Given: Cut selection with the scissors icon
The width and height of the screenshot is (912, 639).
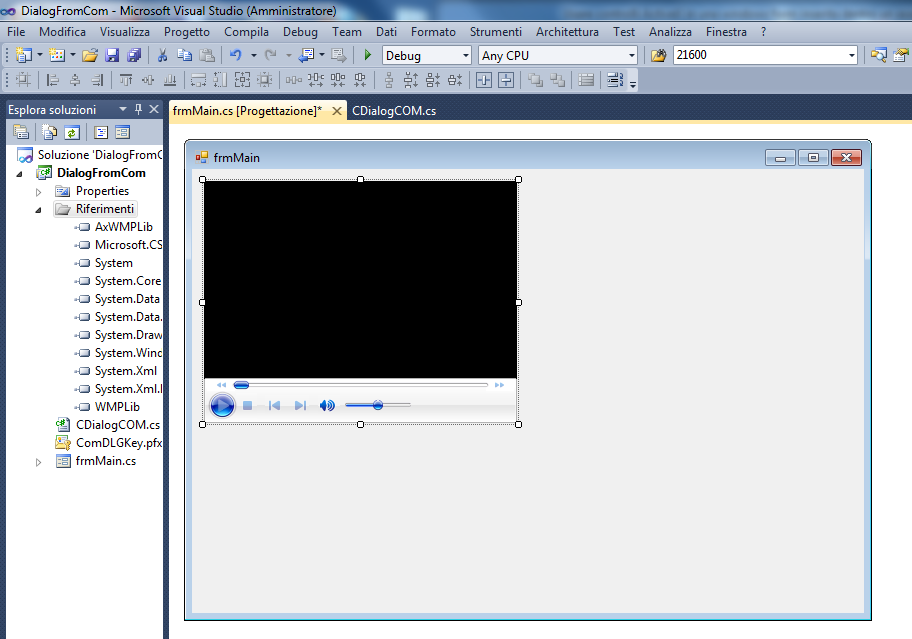Looking at the screenshot, I should point(162,55).
